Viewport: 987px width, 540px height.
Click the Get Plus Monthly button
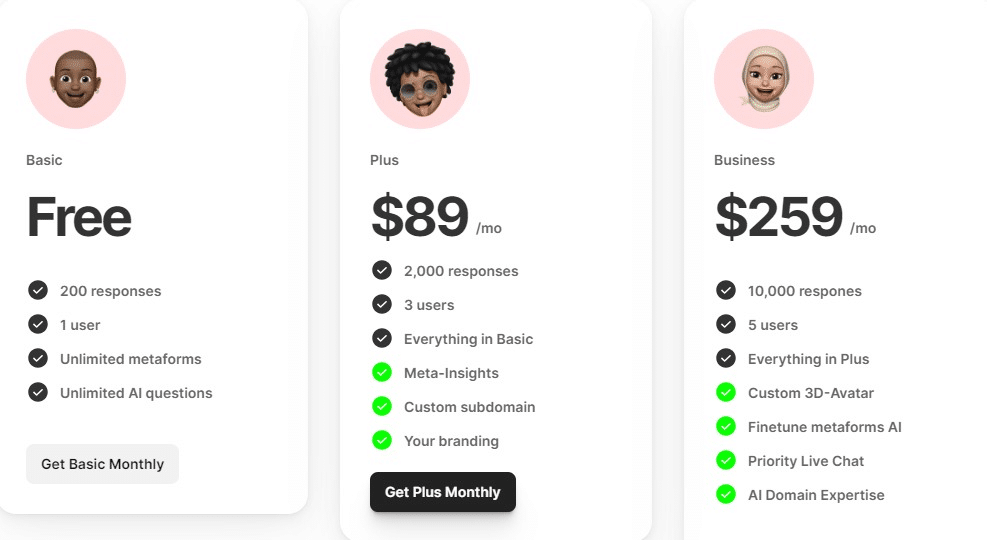tap(443, 492)
